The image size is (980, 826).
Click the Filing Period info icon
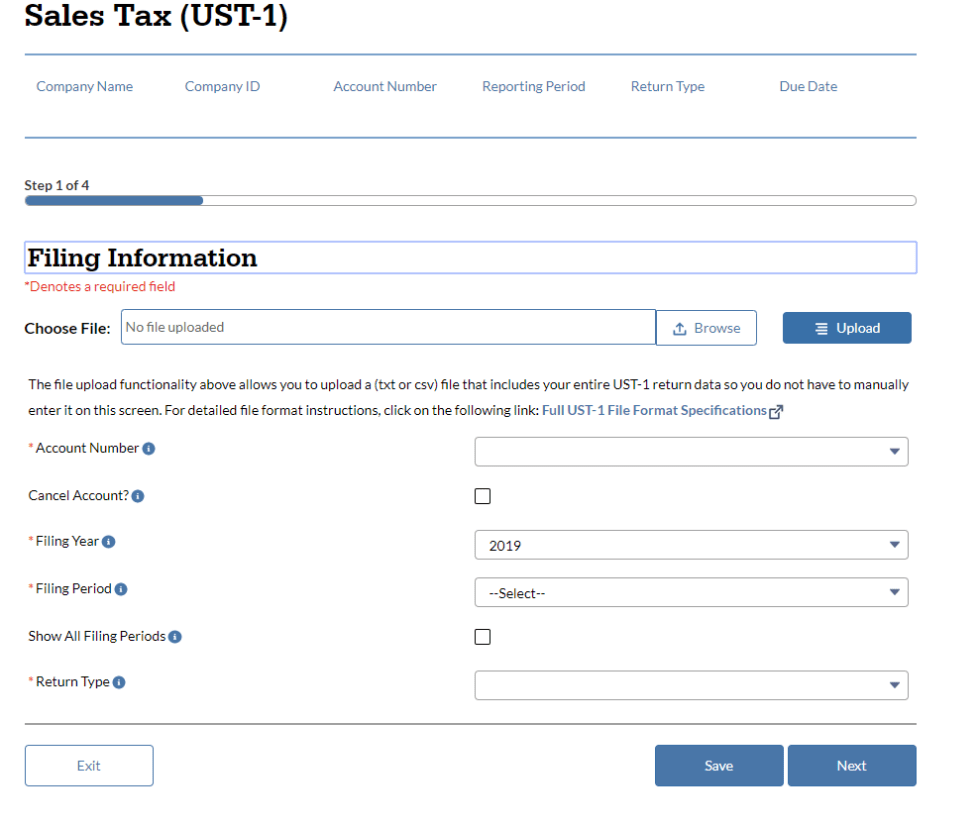(121, 588)
